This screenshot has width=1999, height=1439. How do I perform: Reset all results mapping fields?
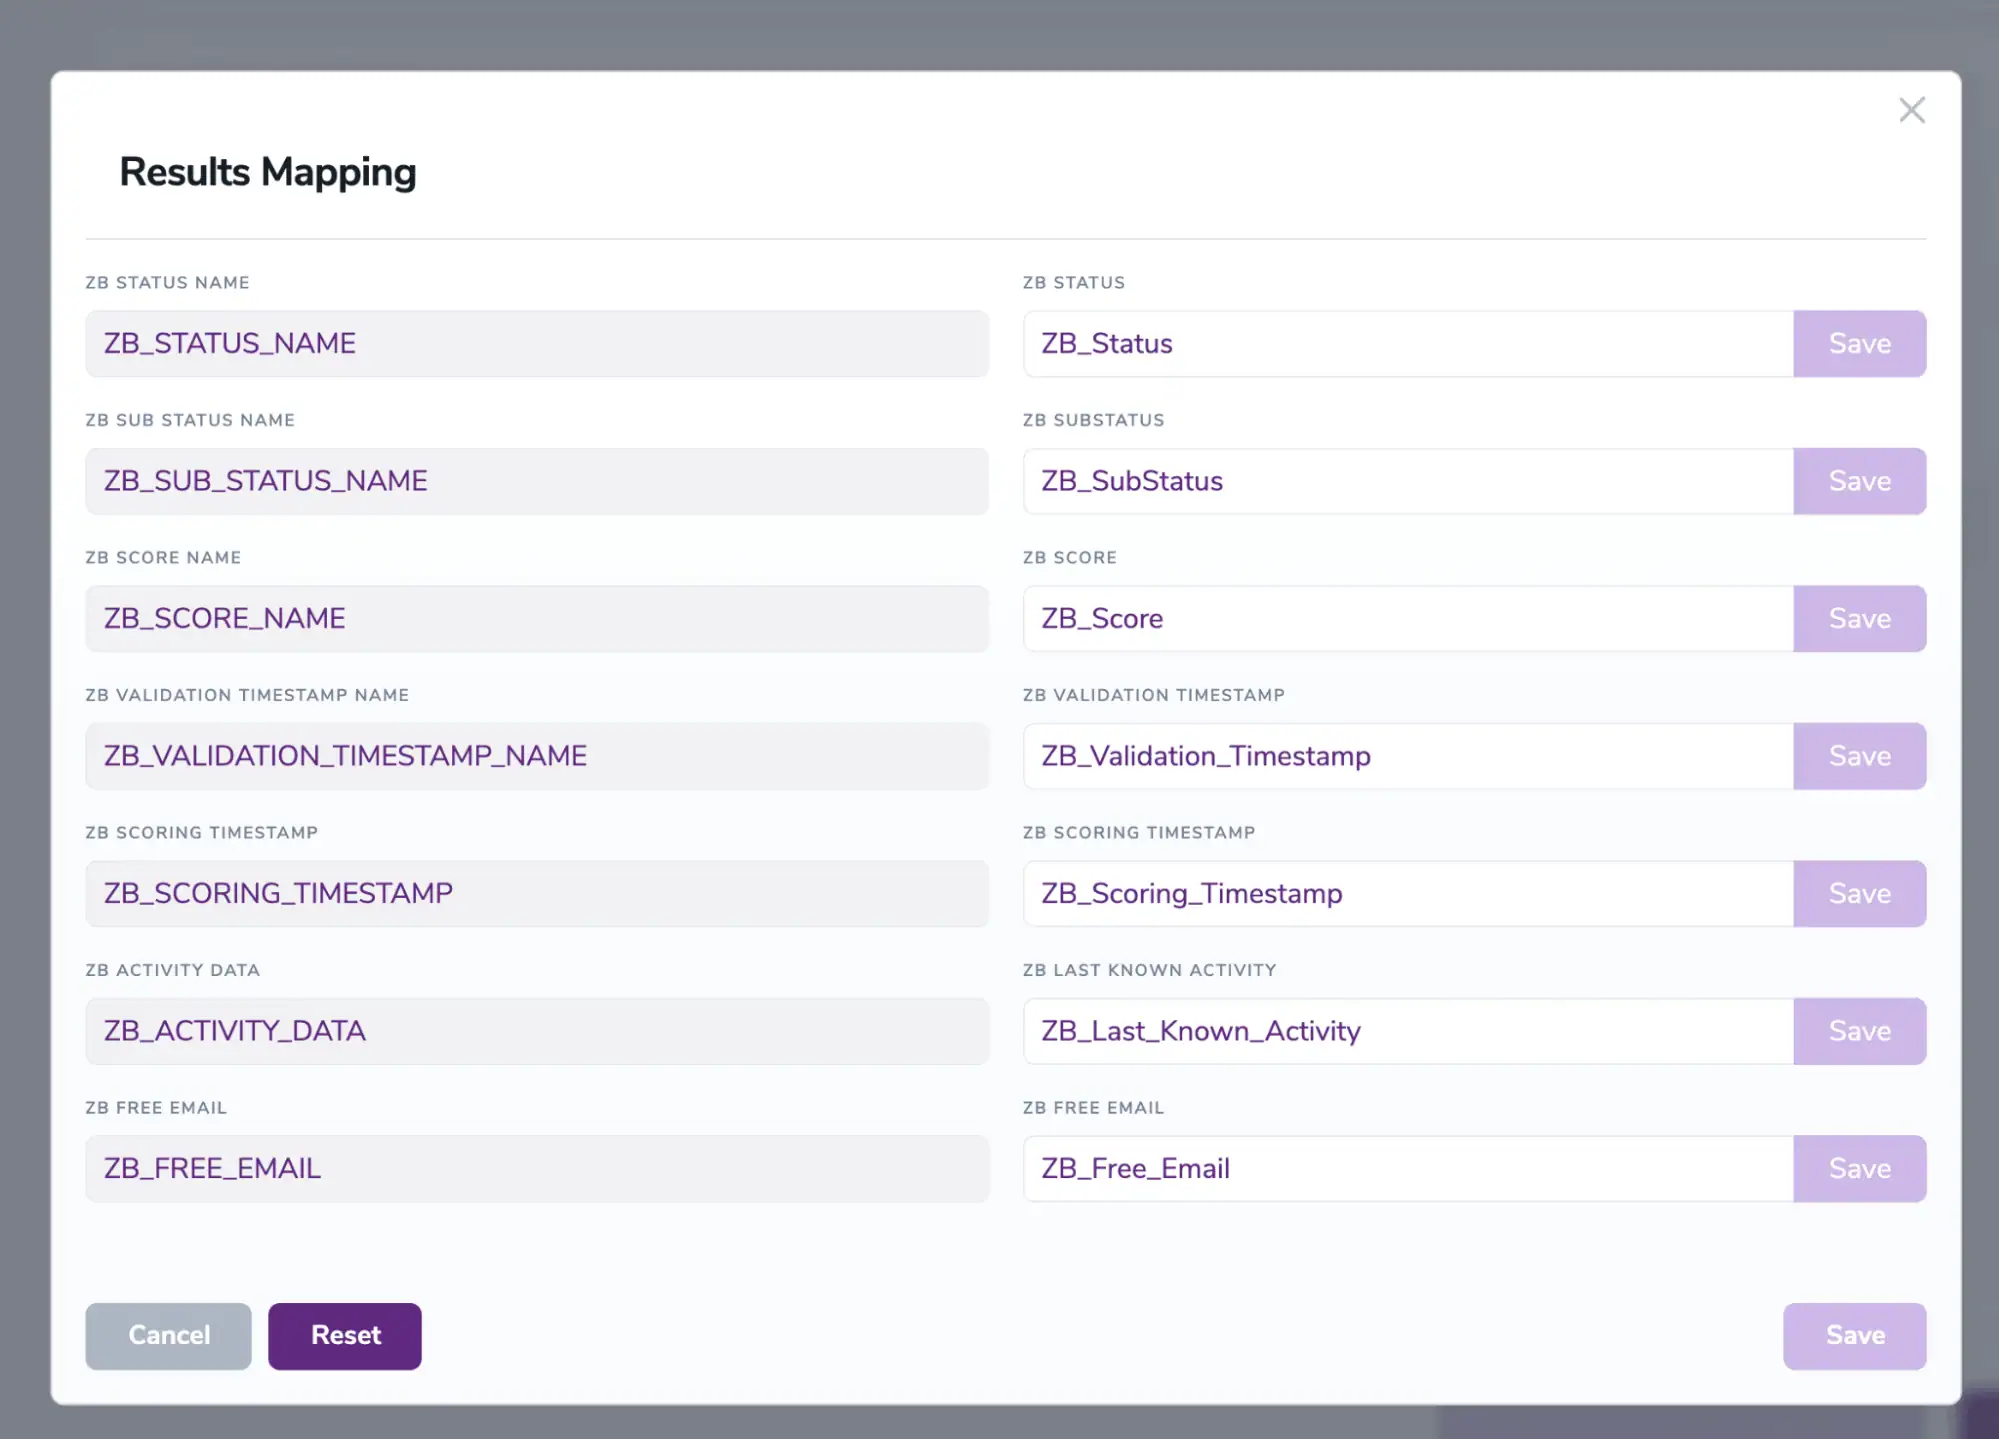tap(344, 1335)
